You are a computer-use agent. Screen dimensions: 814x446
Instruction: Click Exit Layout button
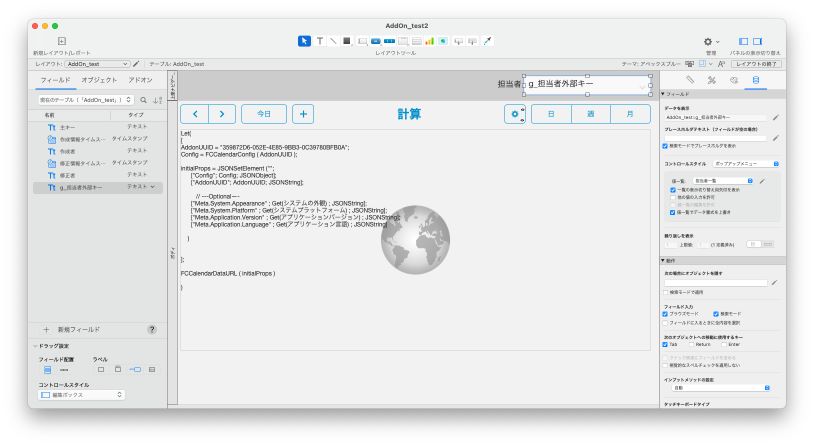756,63
